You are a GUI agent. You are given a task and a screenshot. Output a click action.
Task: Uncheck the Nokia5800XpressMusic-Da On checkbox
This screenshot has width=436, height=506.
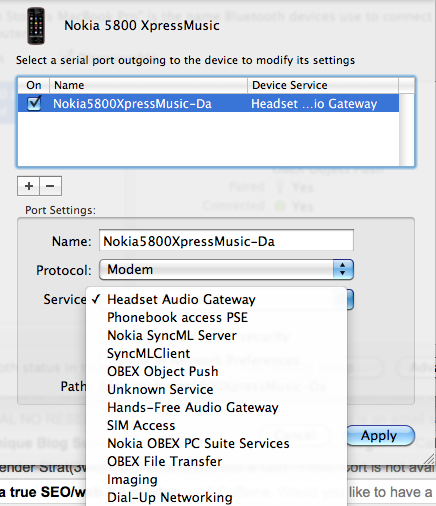(34, 103)
